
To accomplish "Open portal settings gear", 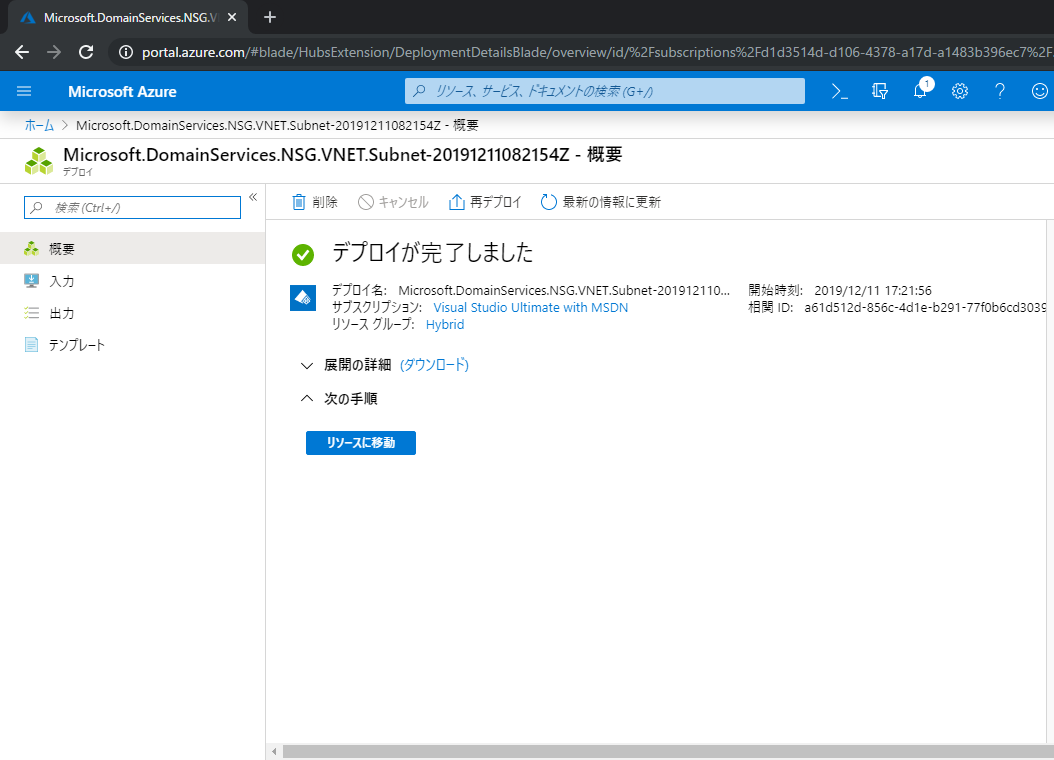I will point(960,91).
